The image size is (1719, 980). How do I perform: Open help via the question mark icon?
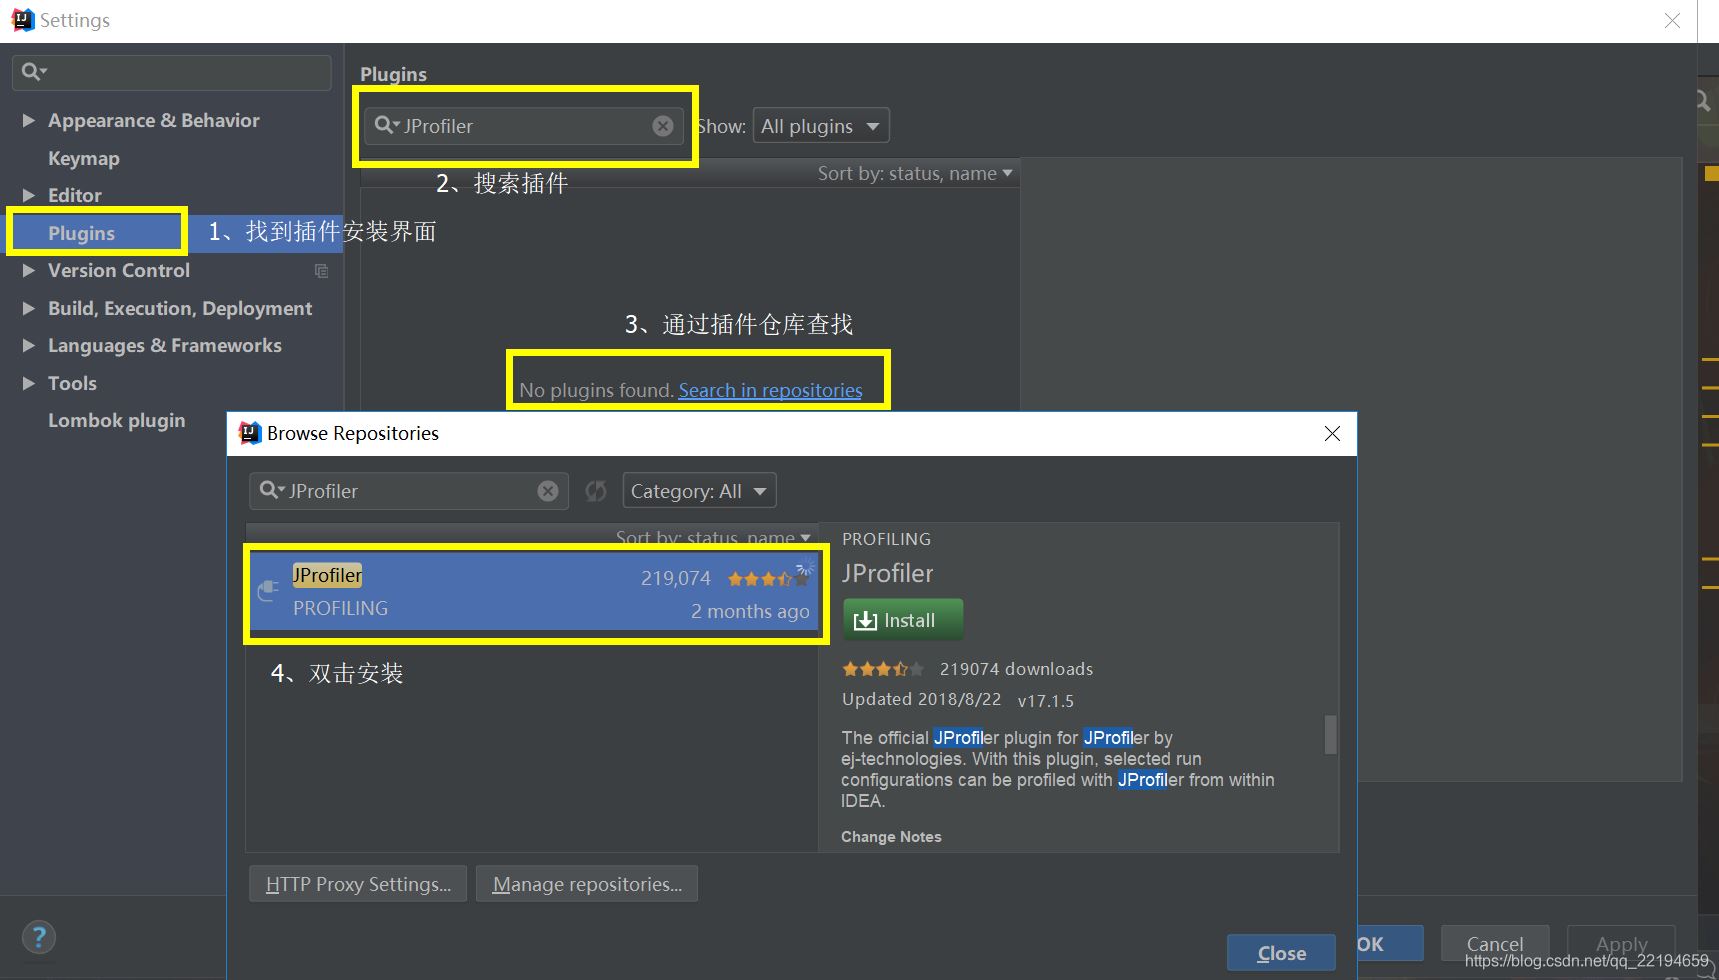[x=38, y=937]
